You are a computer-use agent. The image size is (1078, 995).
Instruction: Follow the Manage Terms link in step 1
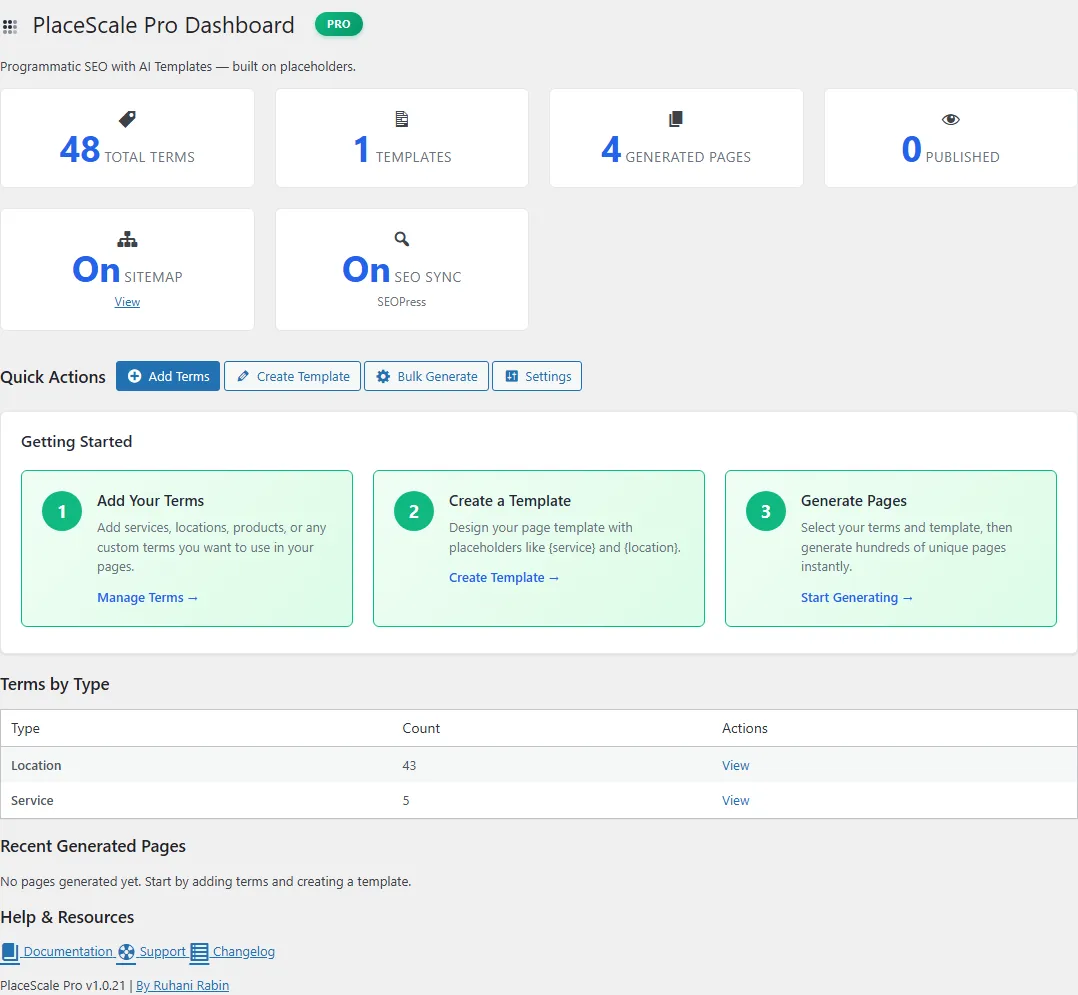[x=147, y=597]
